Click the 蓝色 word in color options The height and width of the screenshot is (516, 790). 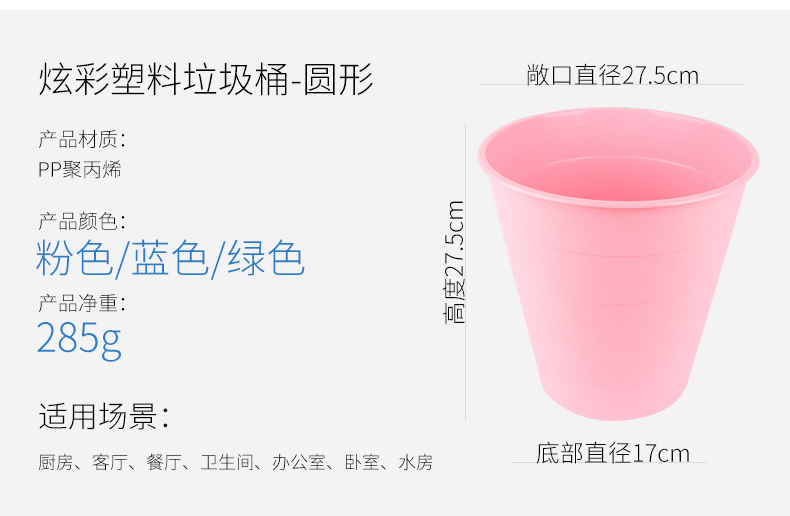[x=170, y=258]
